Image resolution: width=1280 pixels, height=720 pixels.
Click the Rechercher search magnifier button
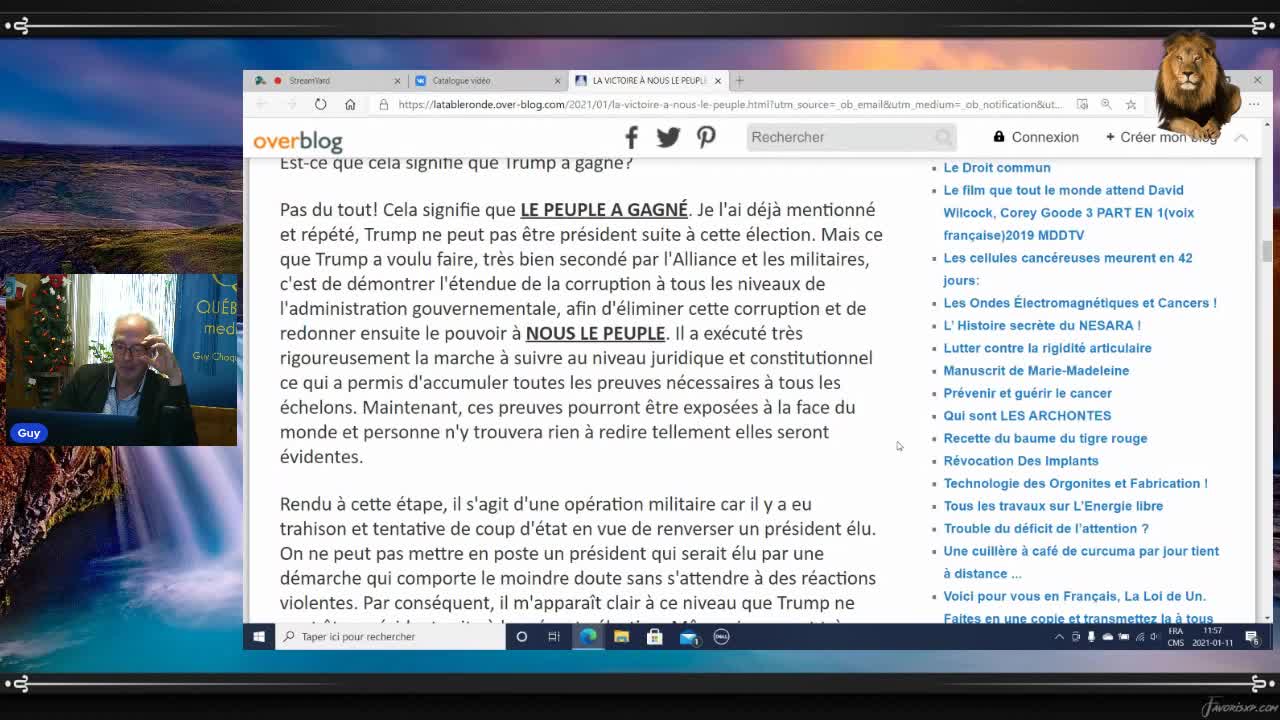click(943, 137)
